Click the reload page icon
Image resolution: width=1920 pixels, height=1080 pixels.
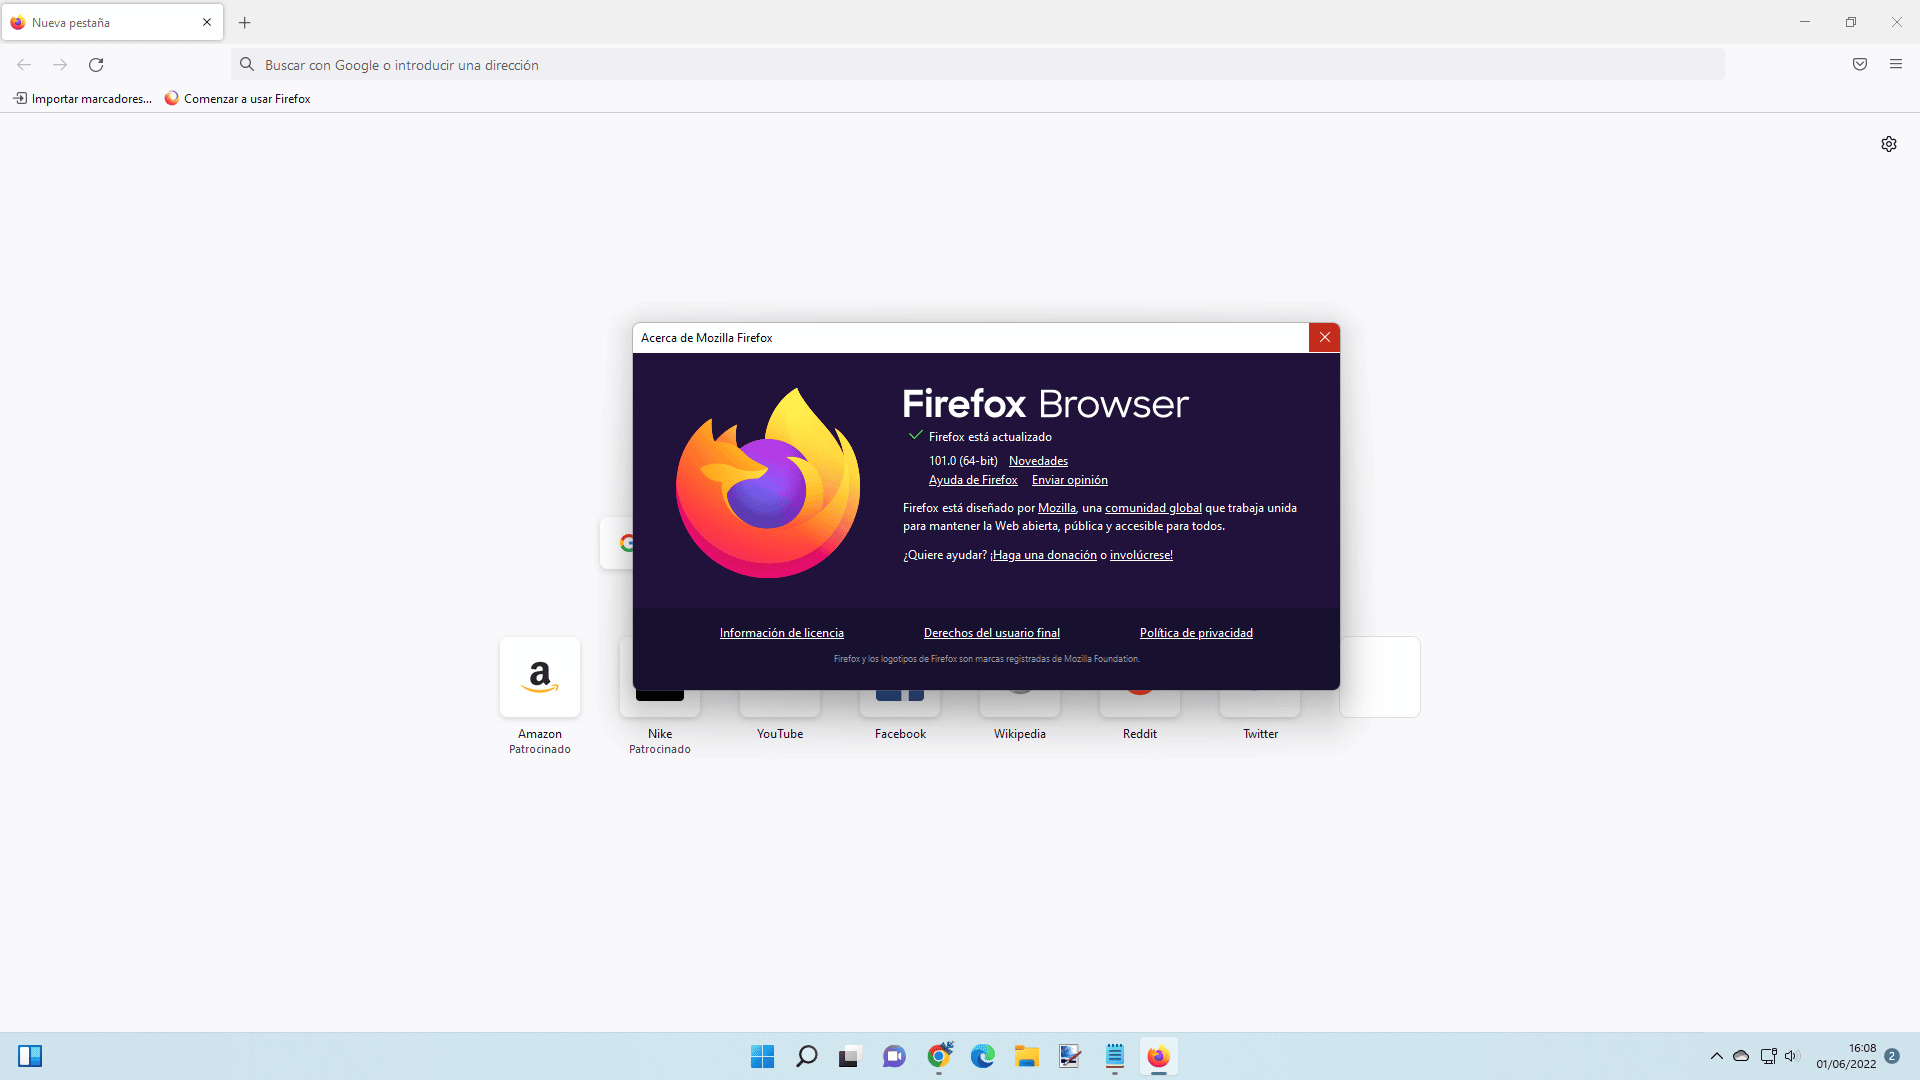[96, 65]
